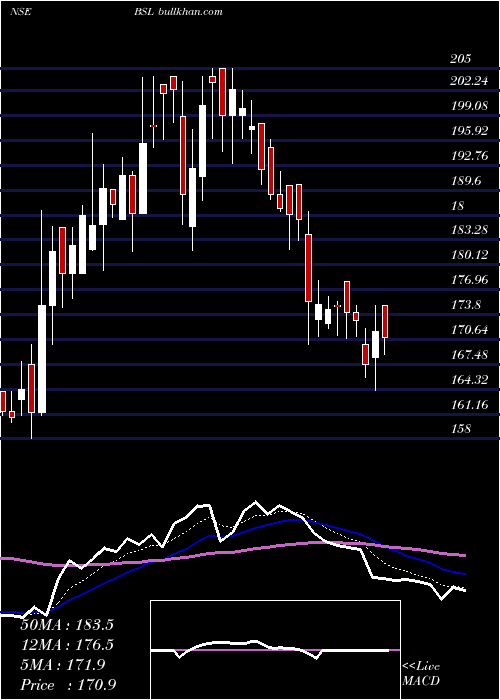Click the last red candlestick on the right
The image size is (500, 700).
tap(385, 321)
